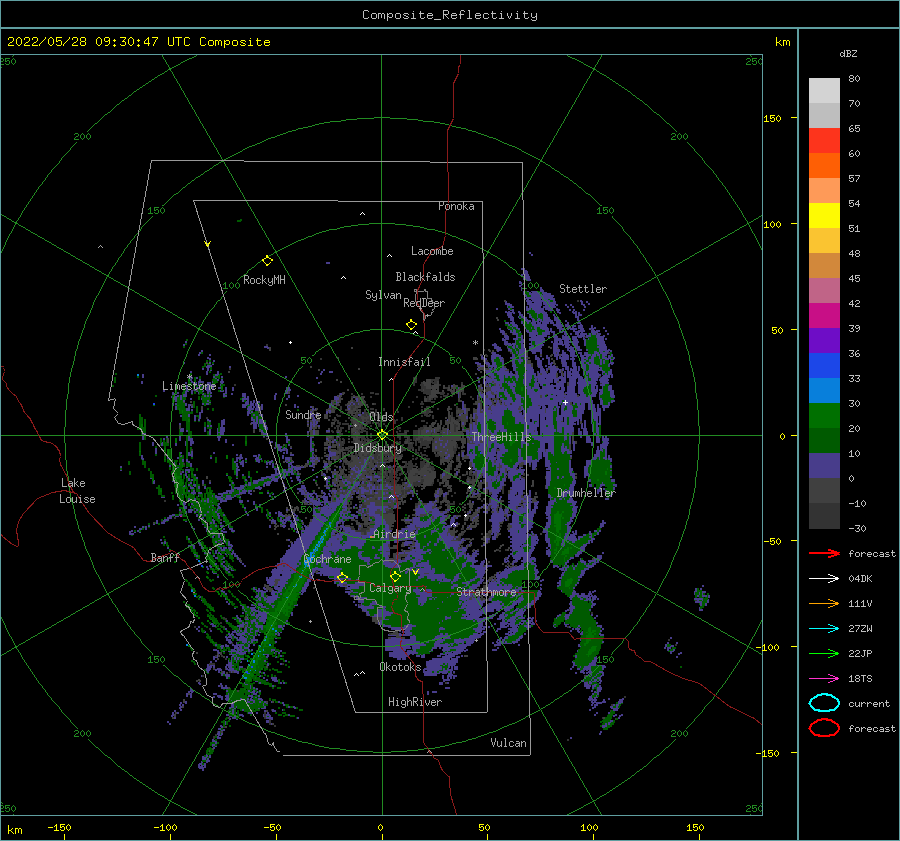Click the 04DK legend label

click(x=860, y=579)
